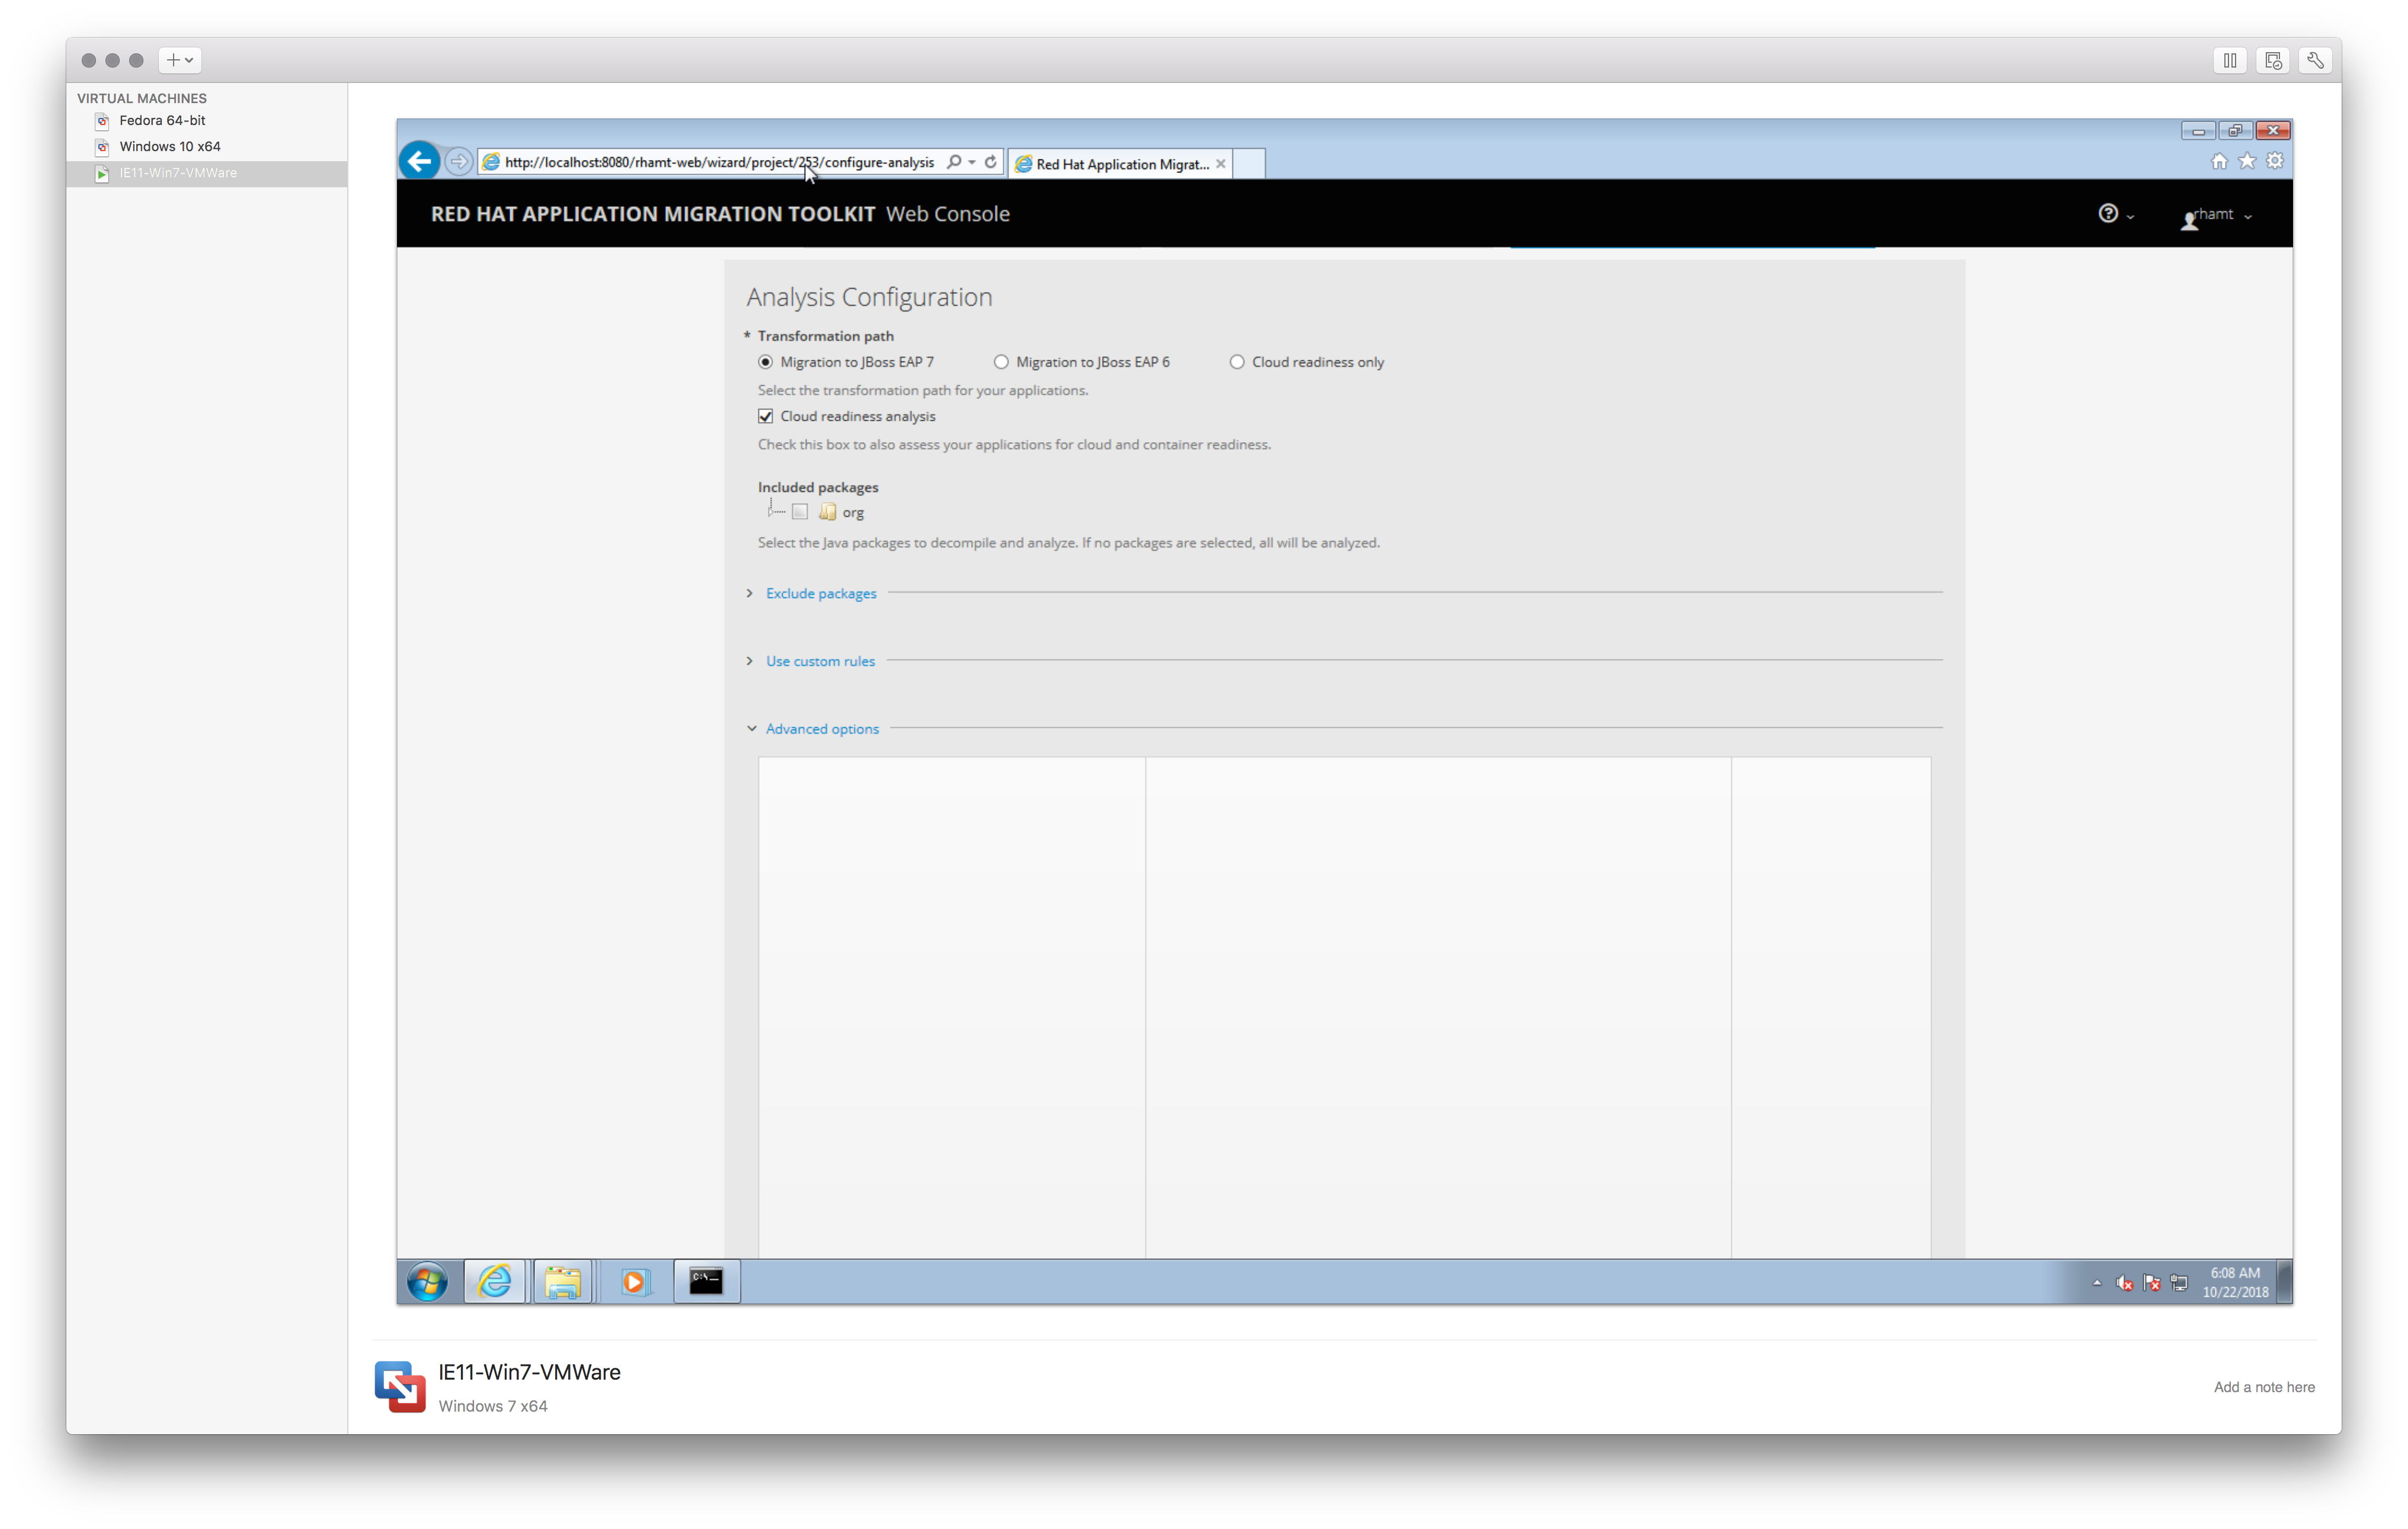Click the VMware wrench settings icon

click(2315, 60)
